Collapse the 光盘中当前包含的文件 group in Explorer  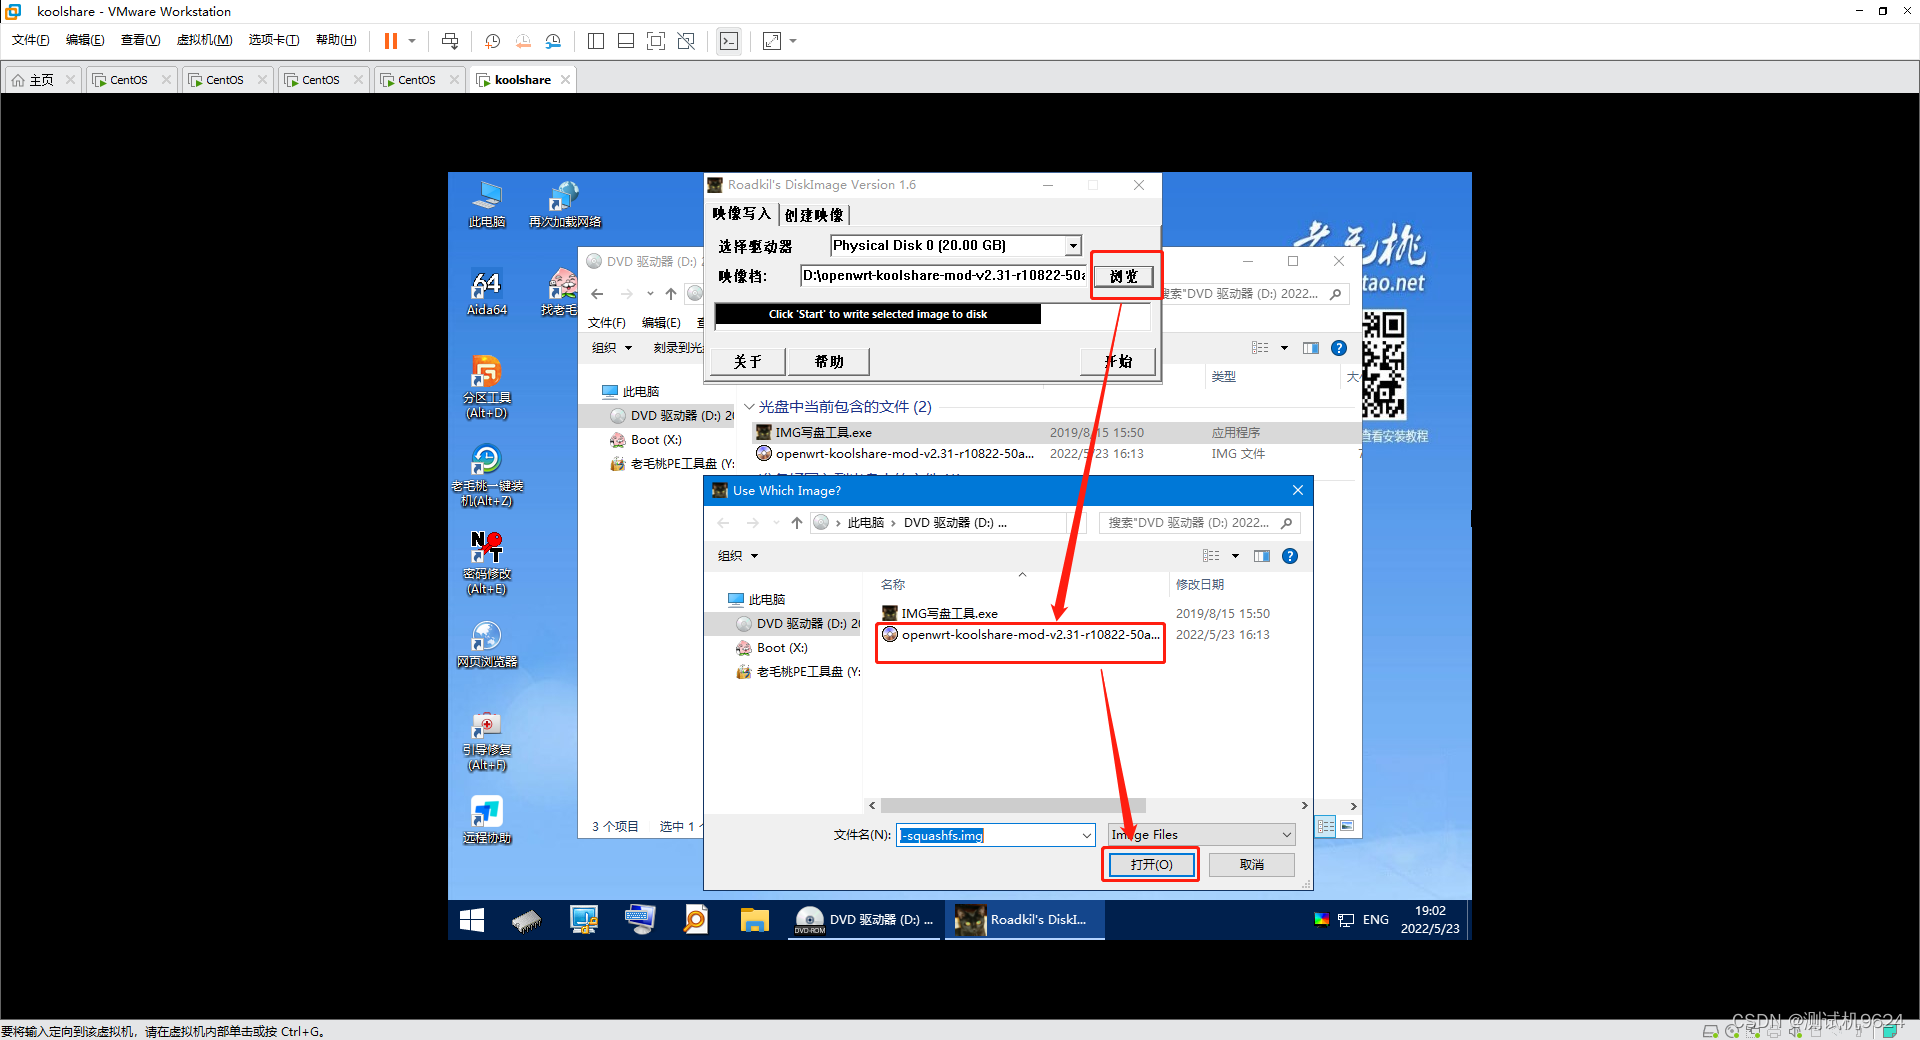click(x=749, y=407)
